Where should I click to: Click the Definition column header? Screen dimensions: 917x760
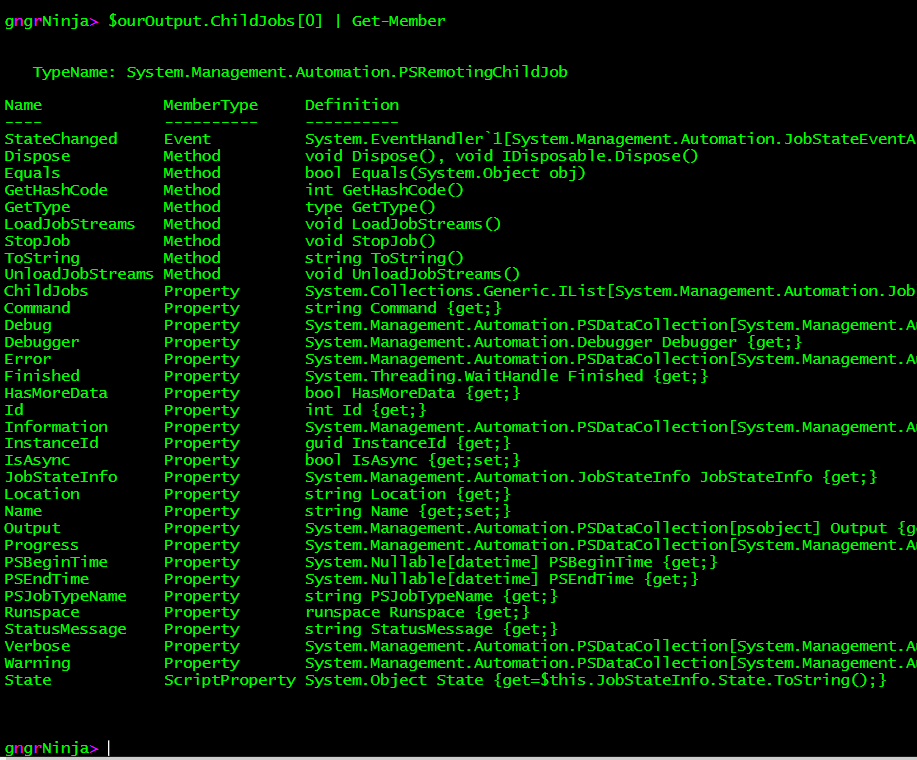[351, 105]
